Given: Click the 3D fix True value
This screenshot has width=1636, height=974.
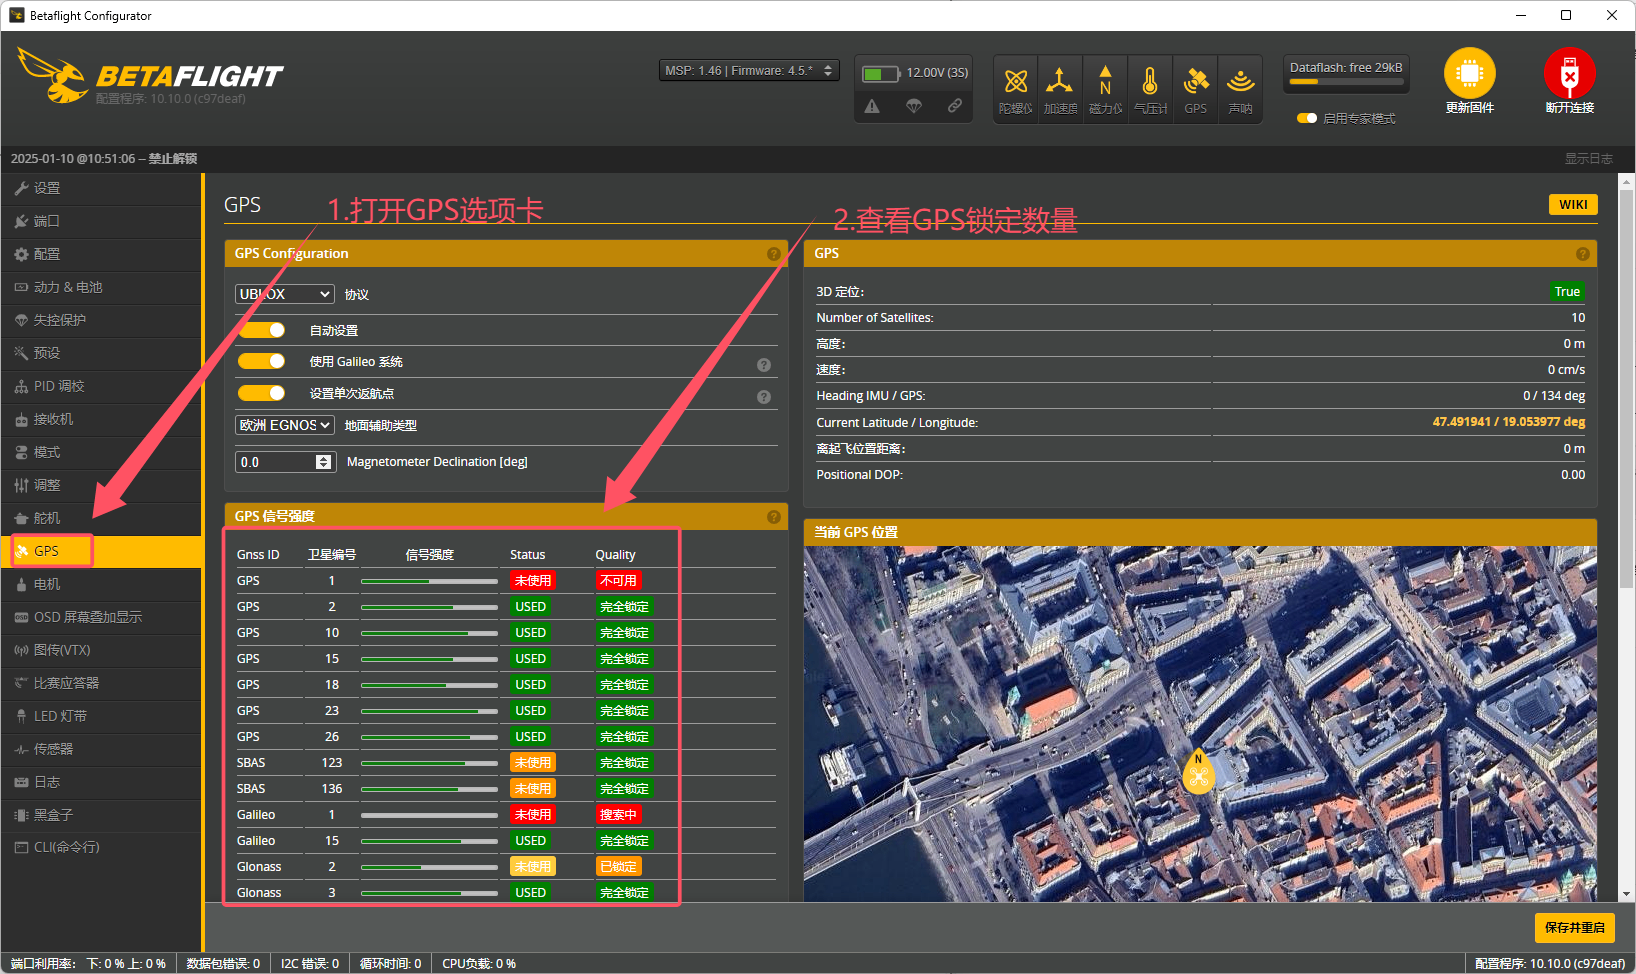Looking at the screenshot, I should click(1567, 292).
